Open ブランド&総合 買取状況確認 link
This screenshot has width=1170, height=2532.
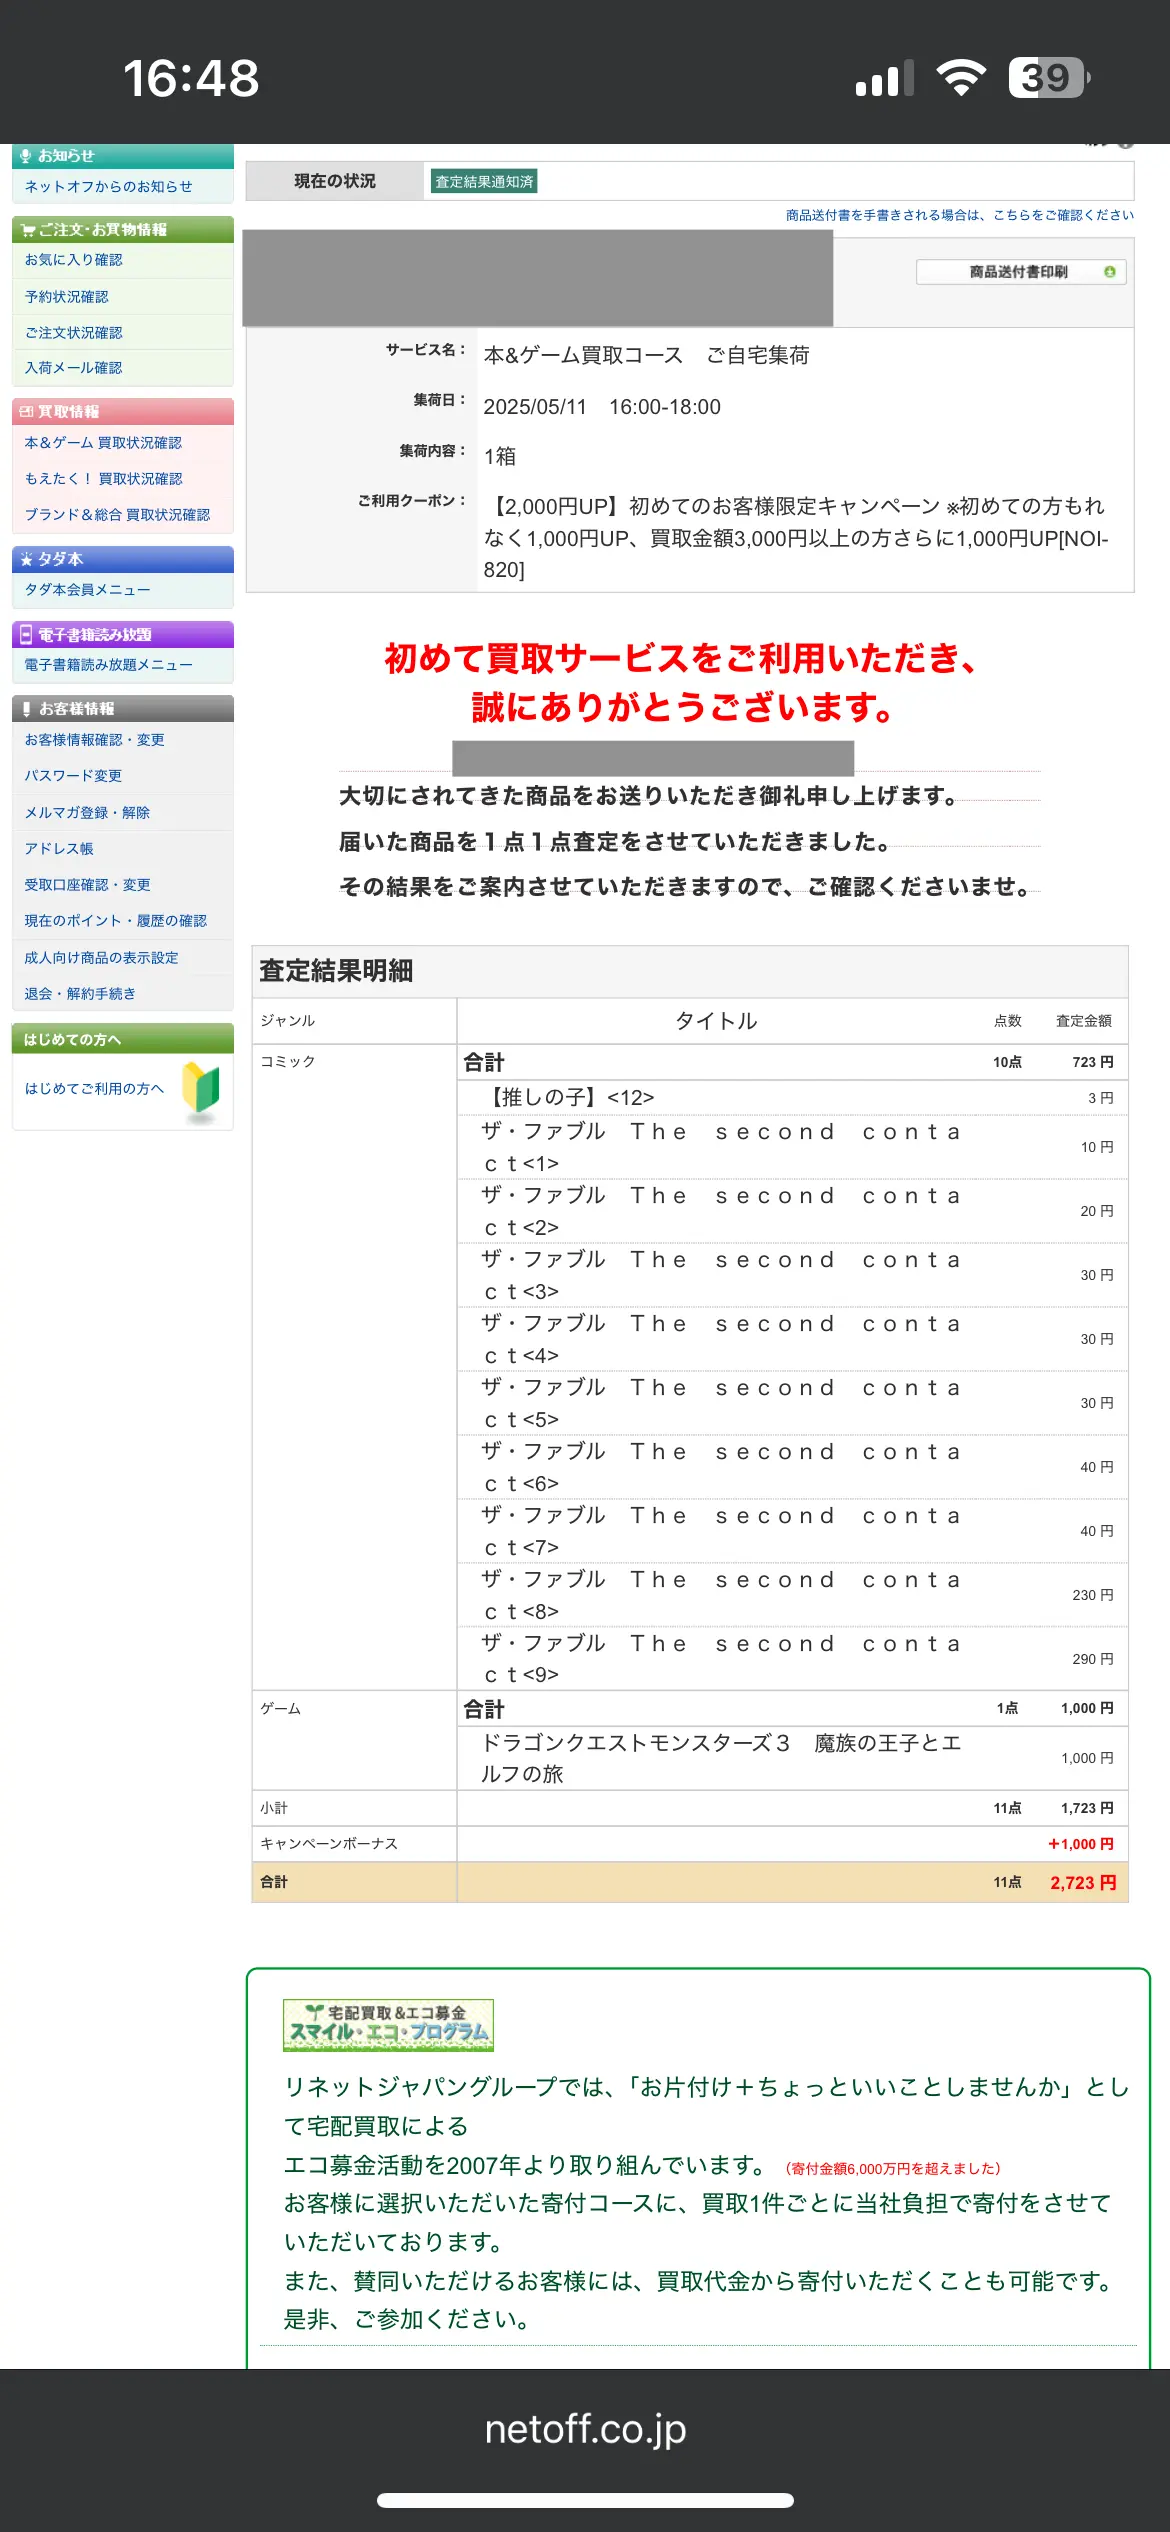click(x=117, y=515)
